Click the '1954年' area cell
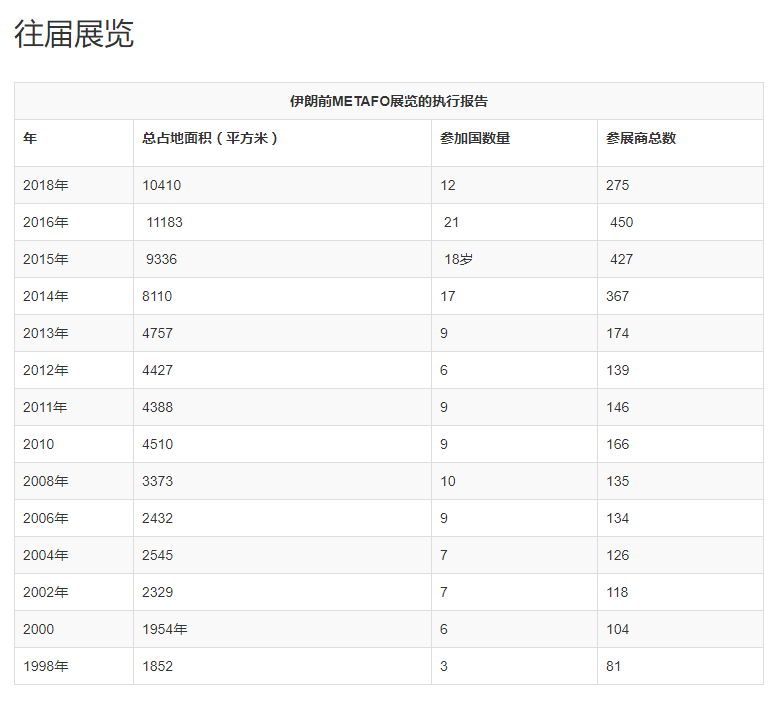 [165, 629]
